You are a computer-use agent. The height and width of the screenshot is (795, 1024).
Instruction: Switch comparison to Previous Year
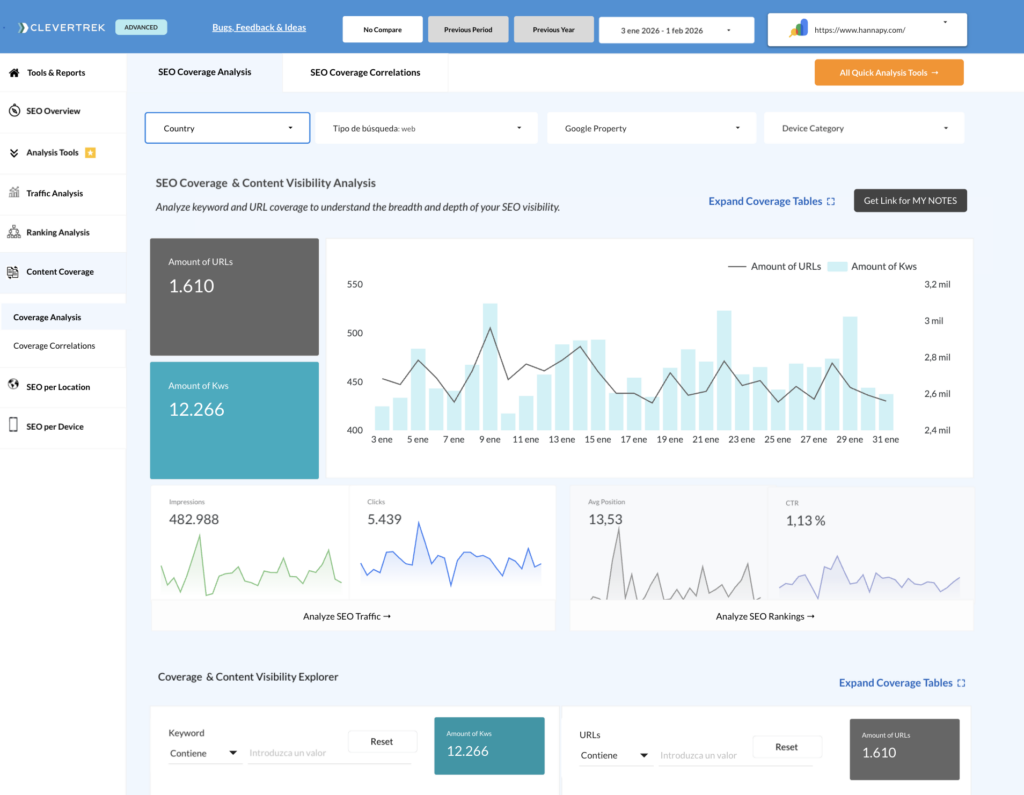553,30
